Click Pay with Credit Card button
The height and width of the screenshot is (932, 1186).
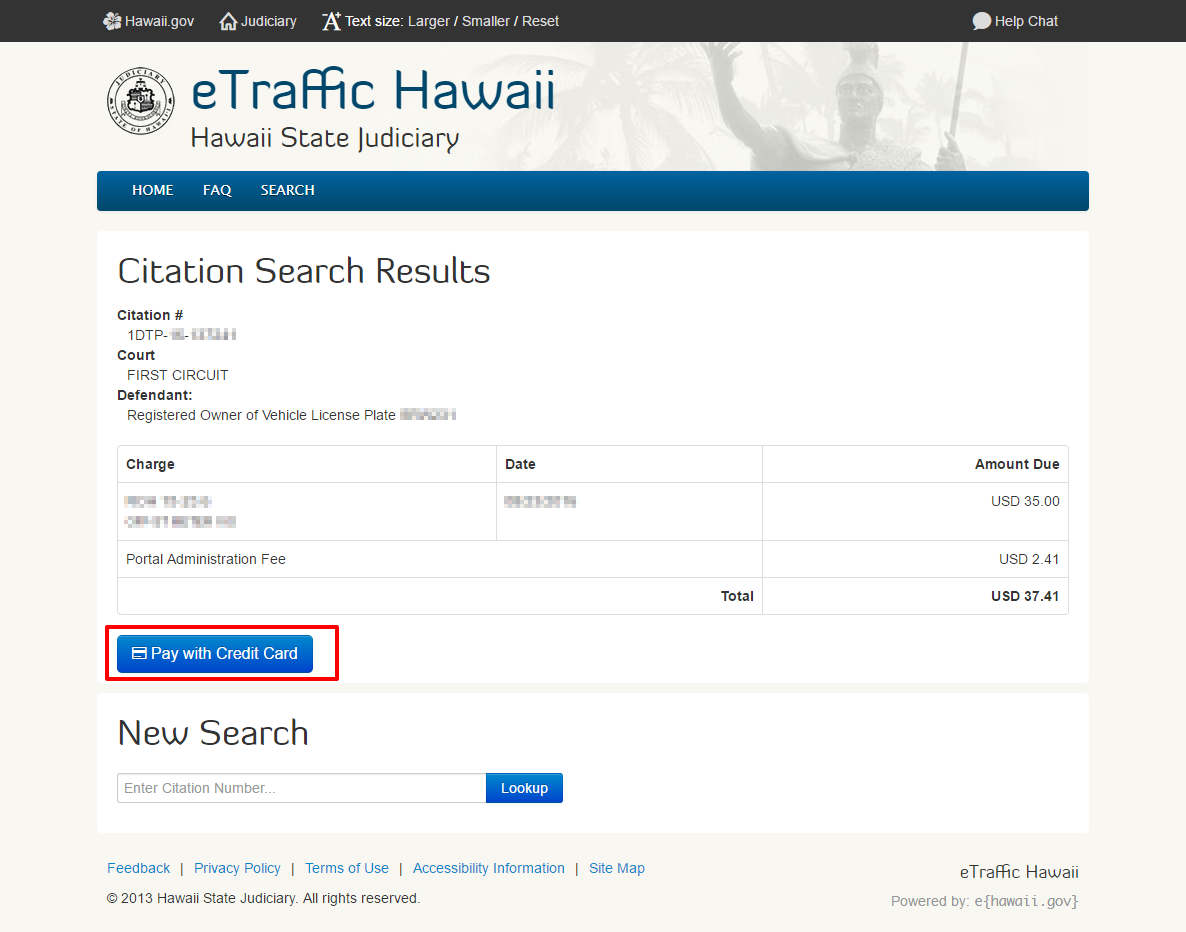[x=215, y=654]
